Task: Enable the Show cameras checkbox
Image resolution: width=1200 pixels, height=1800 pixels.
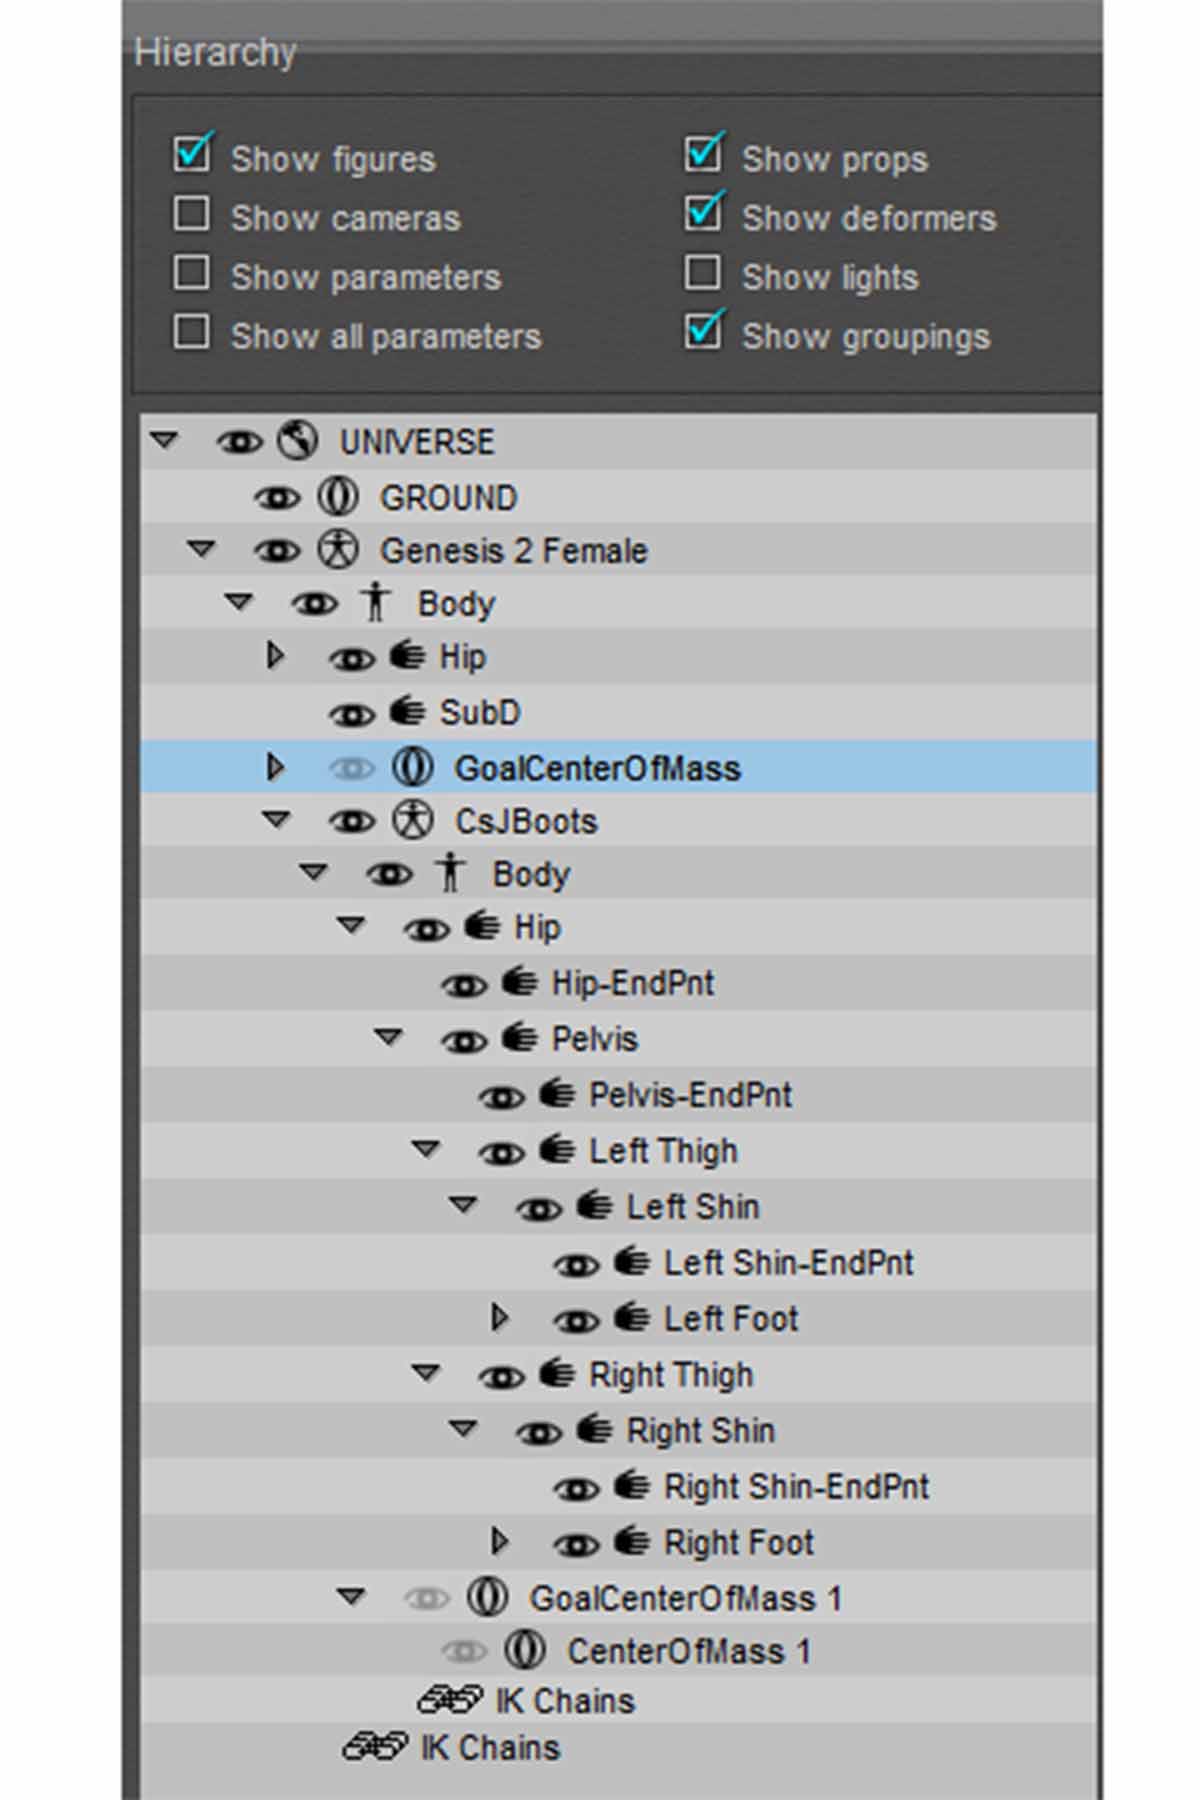Action: 192,215
